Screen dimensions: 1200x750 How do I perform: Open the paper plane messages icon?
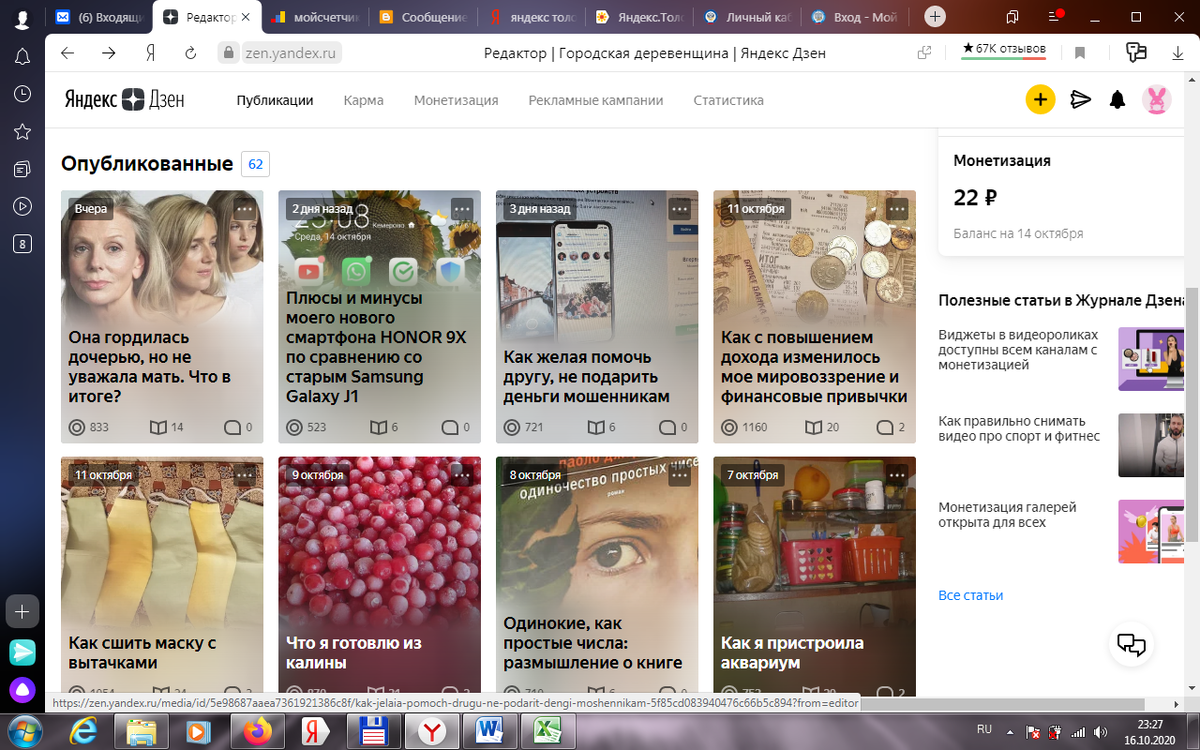tap(1080, 99)
